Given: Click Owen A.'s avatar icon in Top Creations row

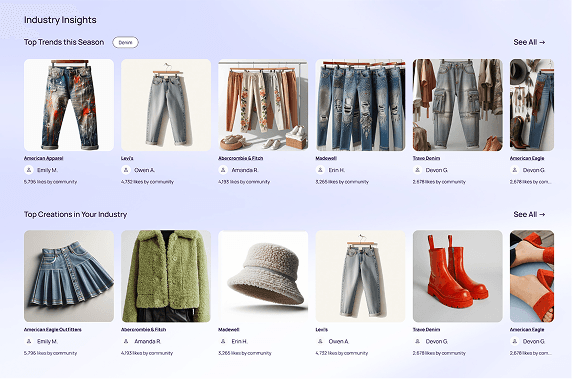Looking at the screenshot, I should click(x=320, y=341).
